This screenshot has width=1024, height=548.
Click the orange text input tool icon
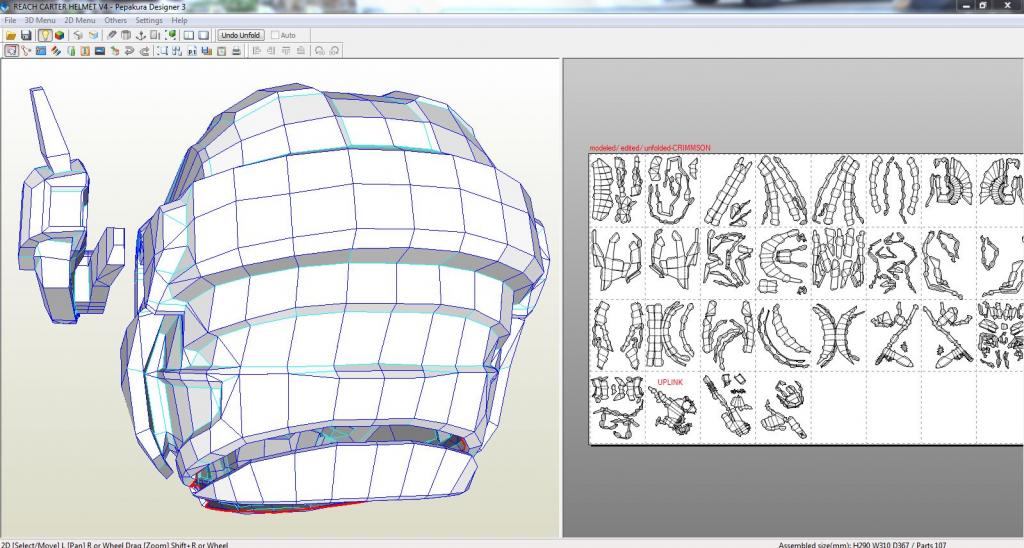click(x=85, y=50)
